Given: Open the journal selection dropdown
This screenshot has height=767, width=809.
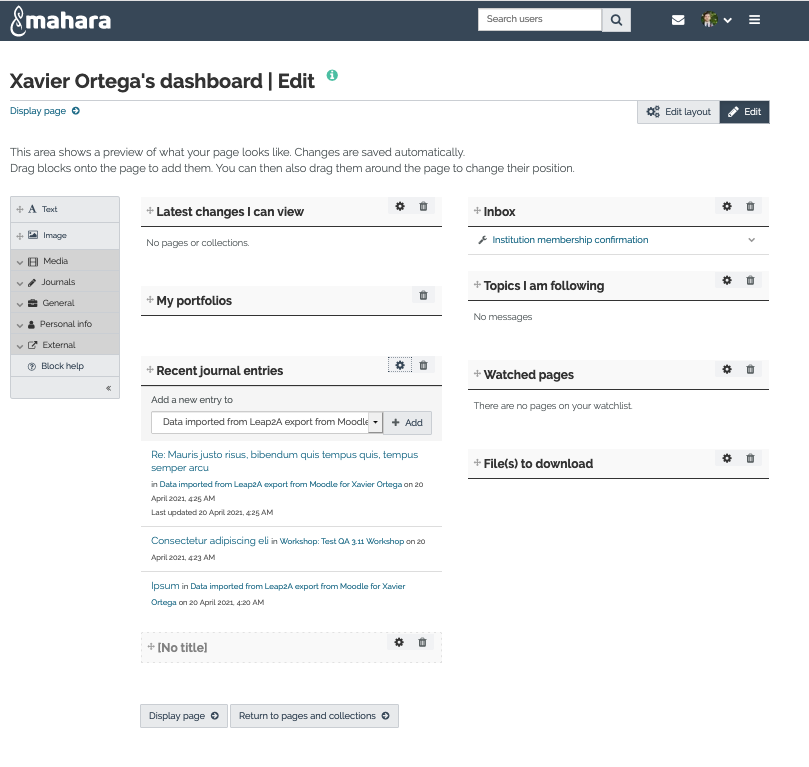Looking at the screenshot, I should point(267,422).
